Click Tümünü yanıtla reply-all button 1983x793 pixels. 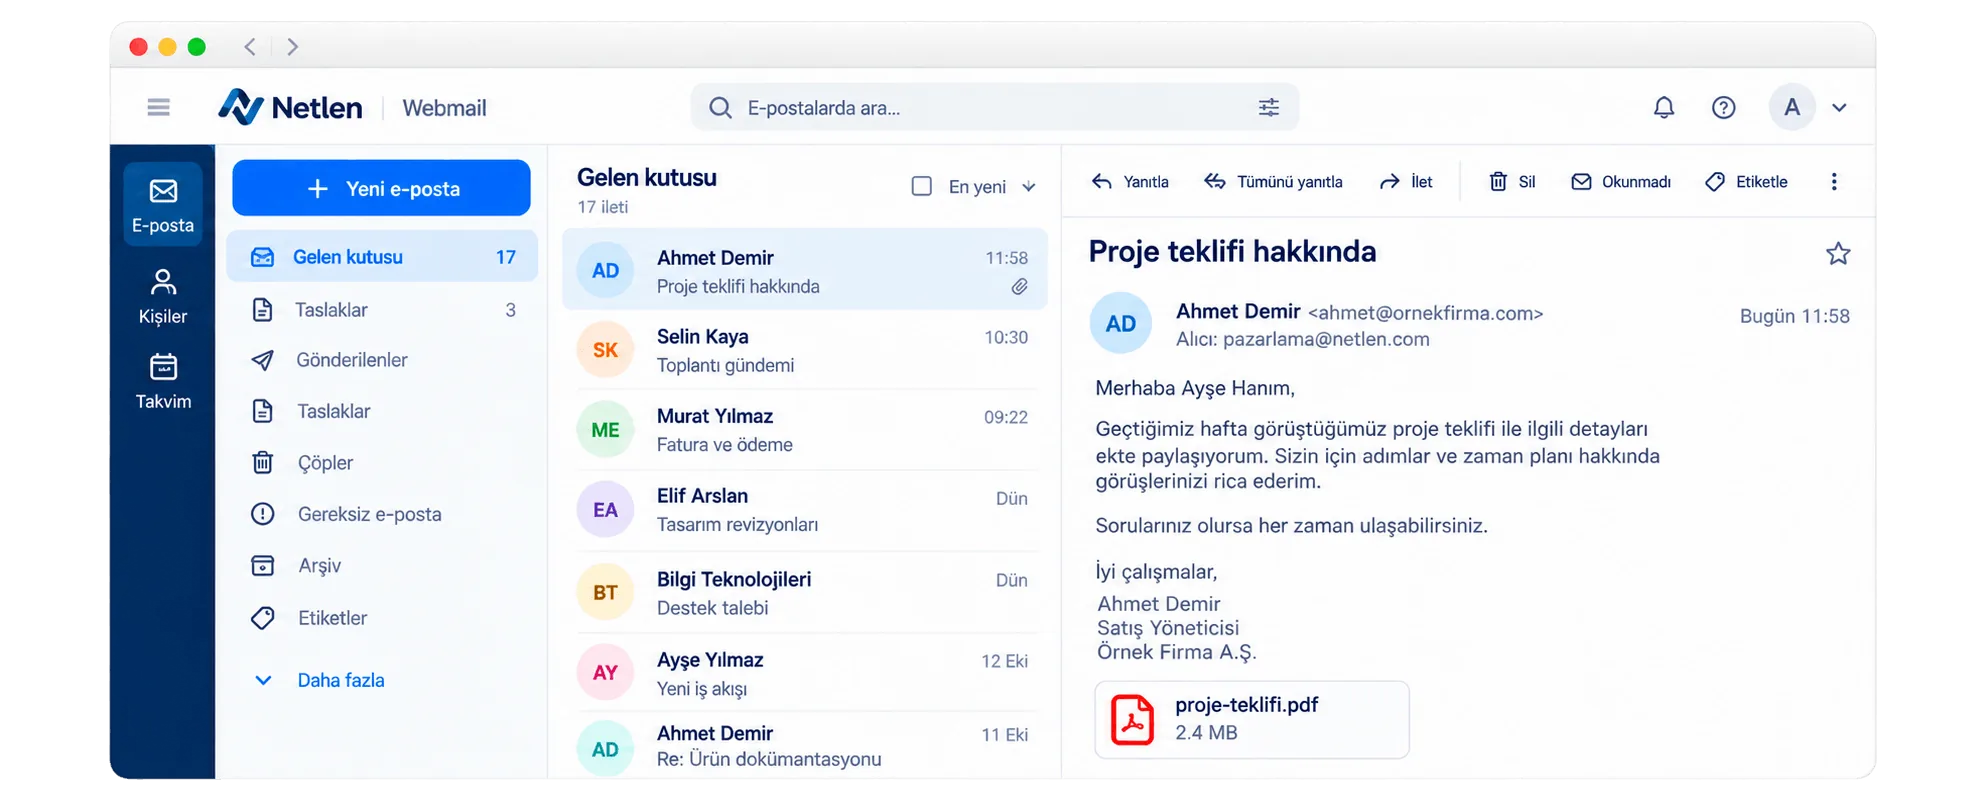click(x=1273, y=182)
